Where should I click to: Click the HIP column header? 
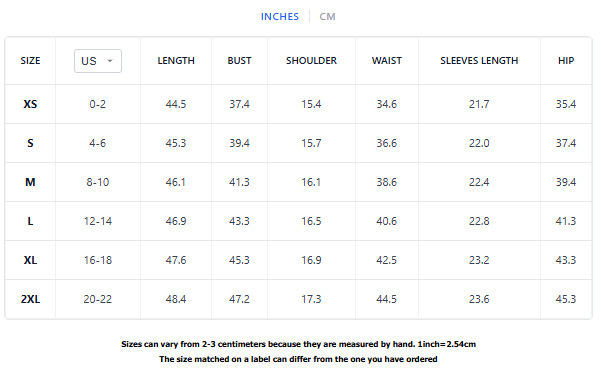566,61
